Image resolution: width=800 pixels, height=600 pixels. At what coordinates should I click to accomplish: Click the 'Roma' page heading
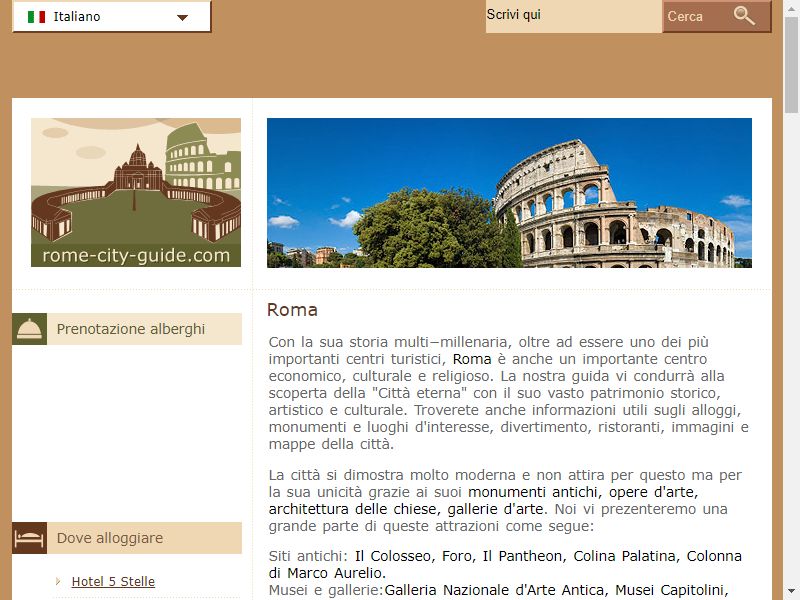click(292, 310)
